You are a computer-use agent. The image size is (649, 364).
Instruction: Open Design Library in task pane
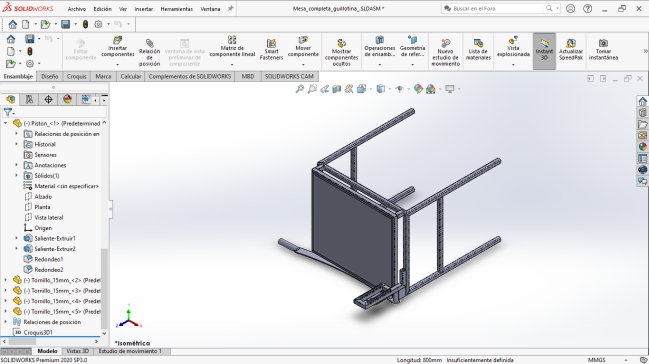tap(642, 113)
